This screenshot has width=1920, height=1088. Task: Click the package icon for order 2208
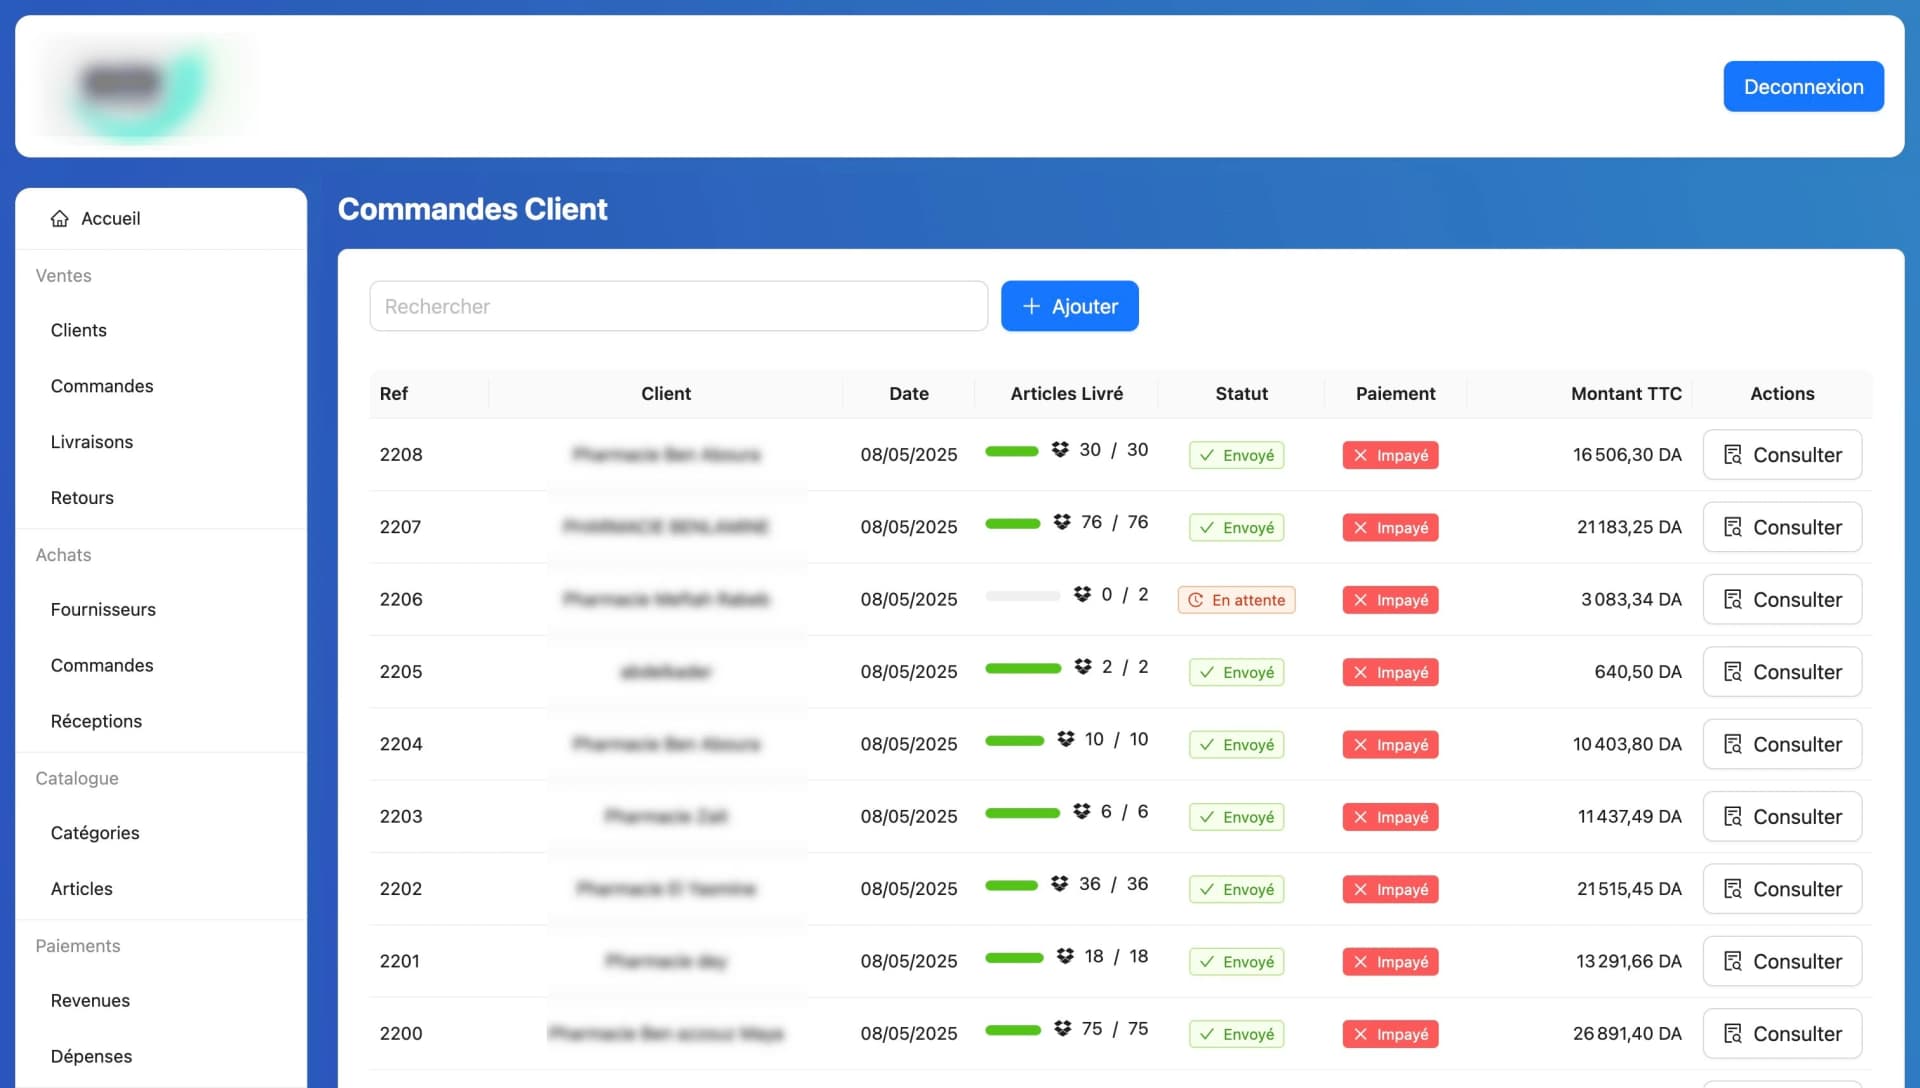coord(1059,450)
